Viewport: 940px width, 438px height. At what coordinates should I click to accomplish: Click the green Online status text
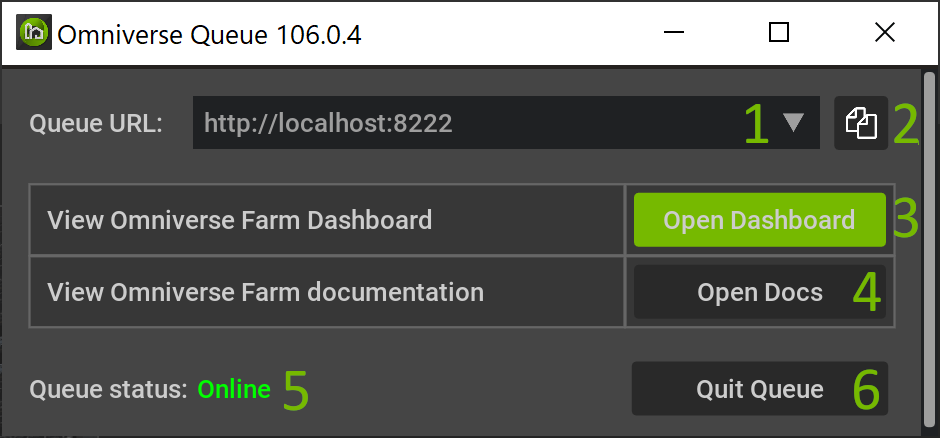point(234,389)
